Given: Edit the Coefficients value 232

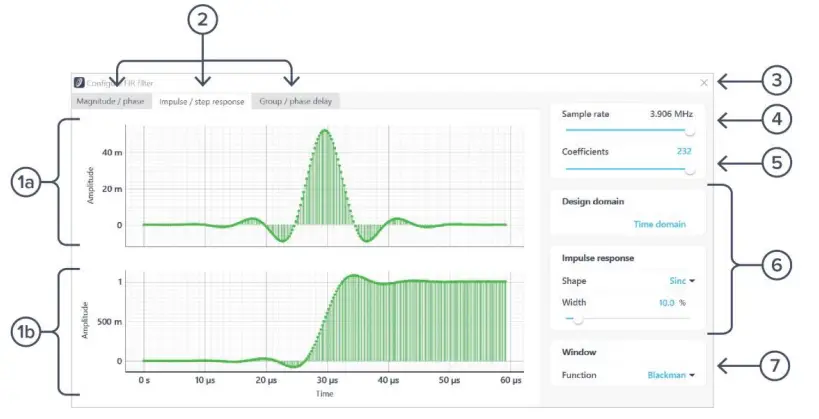Looking at the screenshot, I should 684,152.
